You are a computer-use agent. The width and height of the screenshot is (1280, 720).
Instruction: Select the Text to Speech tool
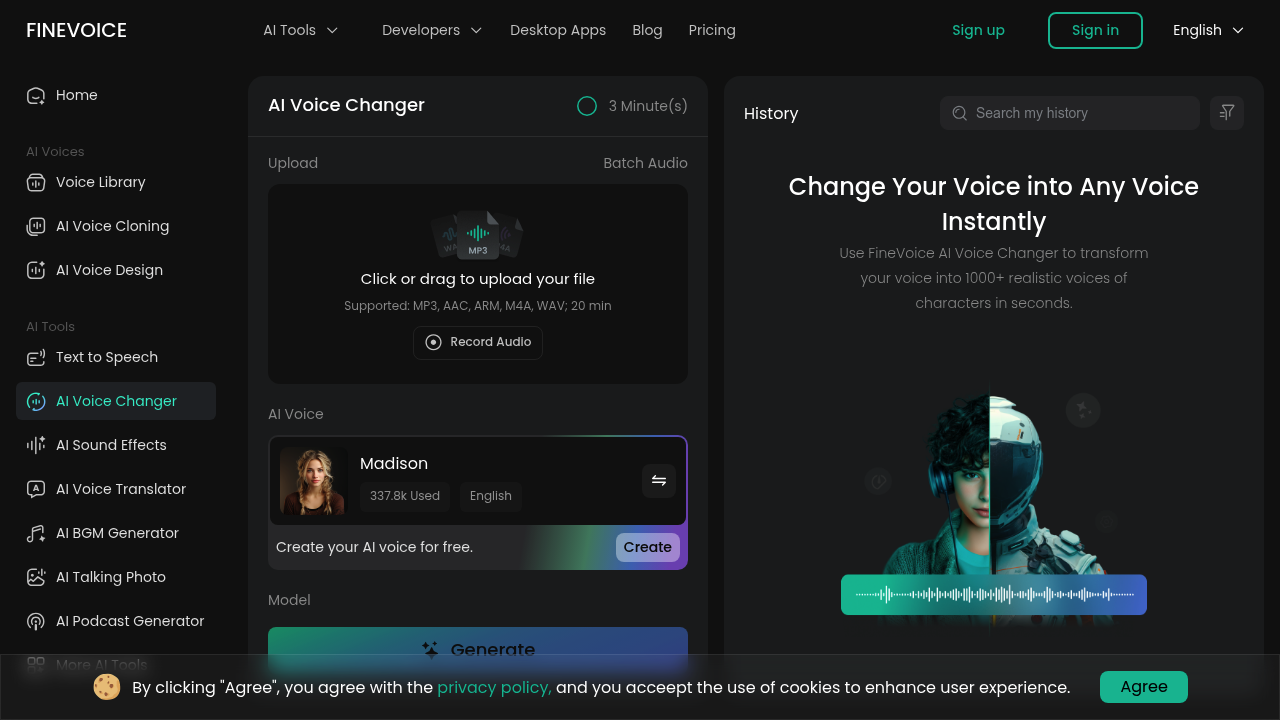(35, 357)
